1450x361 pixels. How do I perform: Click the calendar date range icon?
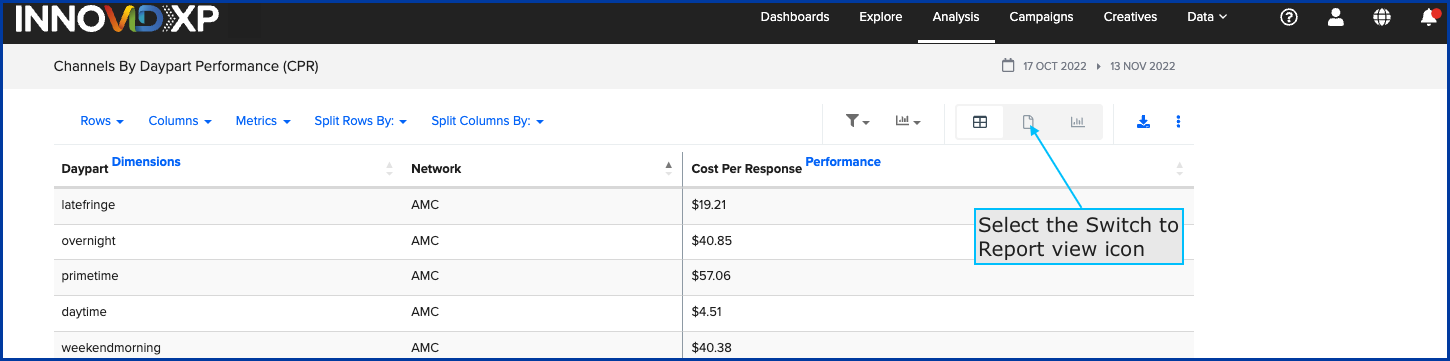[x=1008, y=66]
